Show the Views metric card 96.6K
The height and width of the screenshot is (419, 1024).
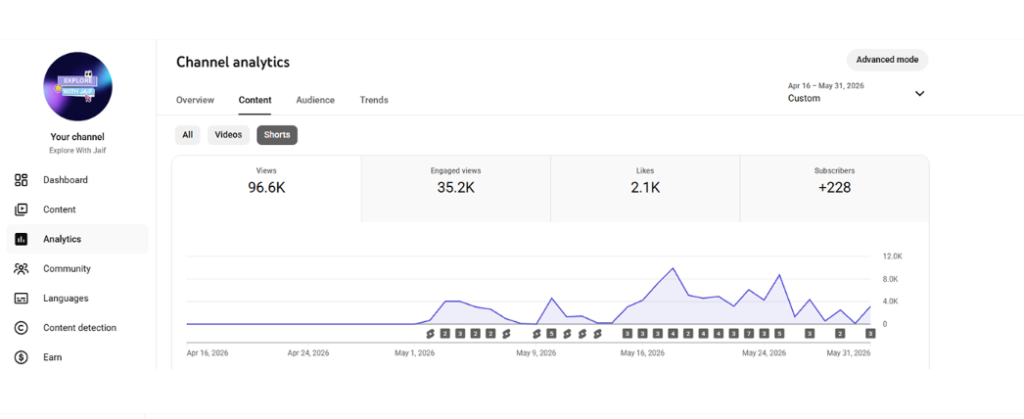point(266,189)
